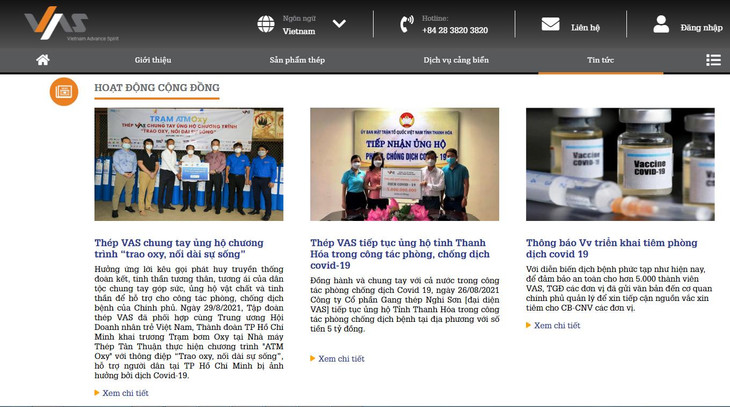Click the globe language icon

[x=266, y=24]
